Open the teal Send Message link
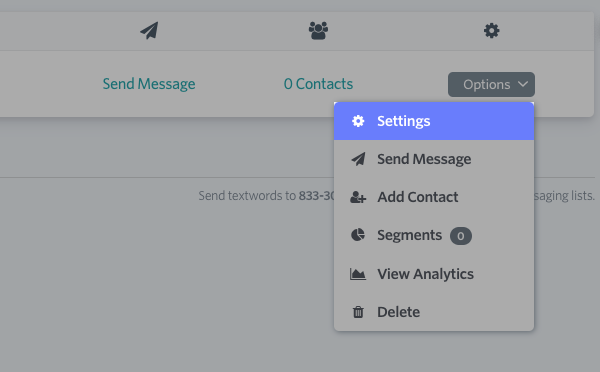 149,84
